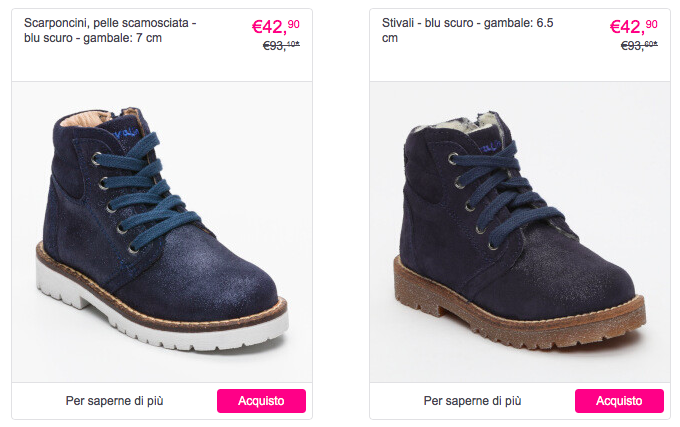
Task: Open 'Per saperne di più' for Scarponcini
Action: click(x=114, y=401)
